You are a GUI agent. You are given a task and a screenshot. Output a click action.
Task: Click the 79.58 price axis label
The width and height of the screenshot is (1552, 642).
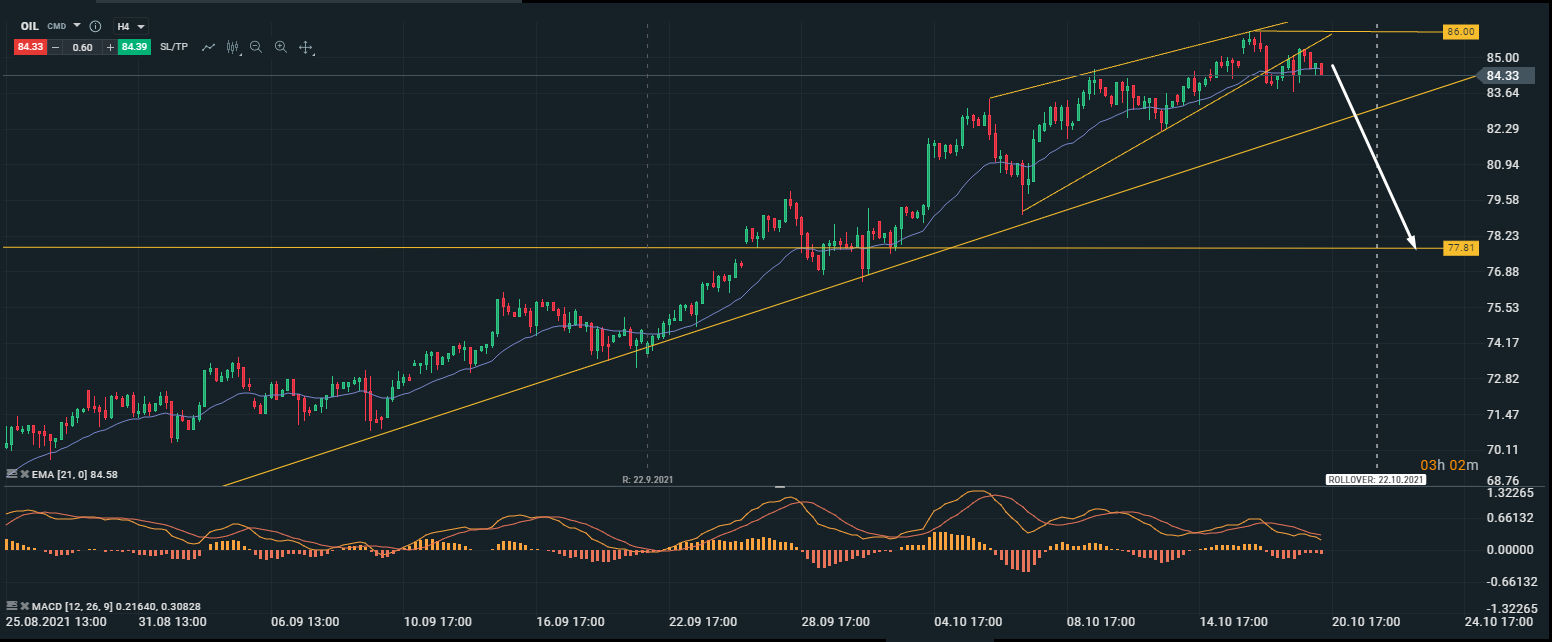pyautogui.click(x=1503, y=200)
